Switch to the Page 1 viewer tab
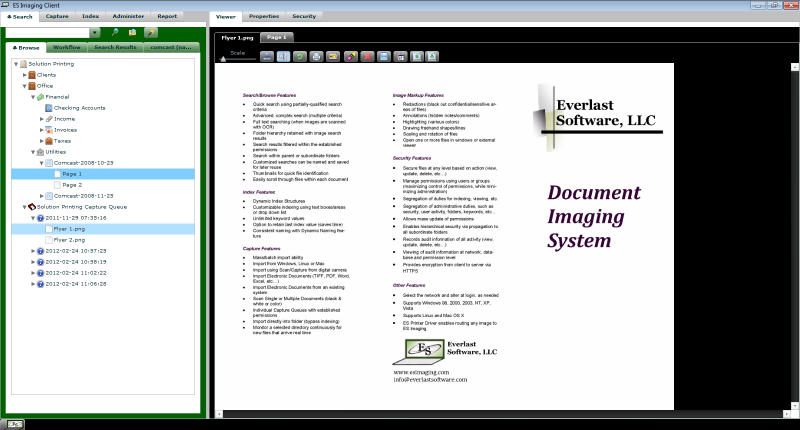The image size is (800, 430). [x=277, y=37]
